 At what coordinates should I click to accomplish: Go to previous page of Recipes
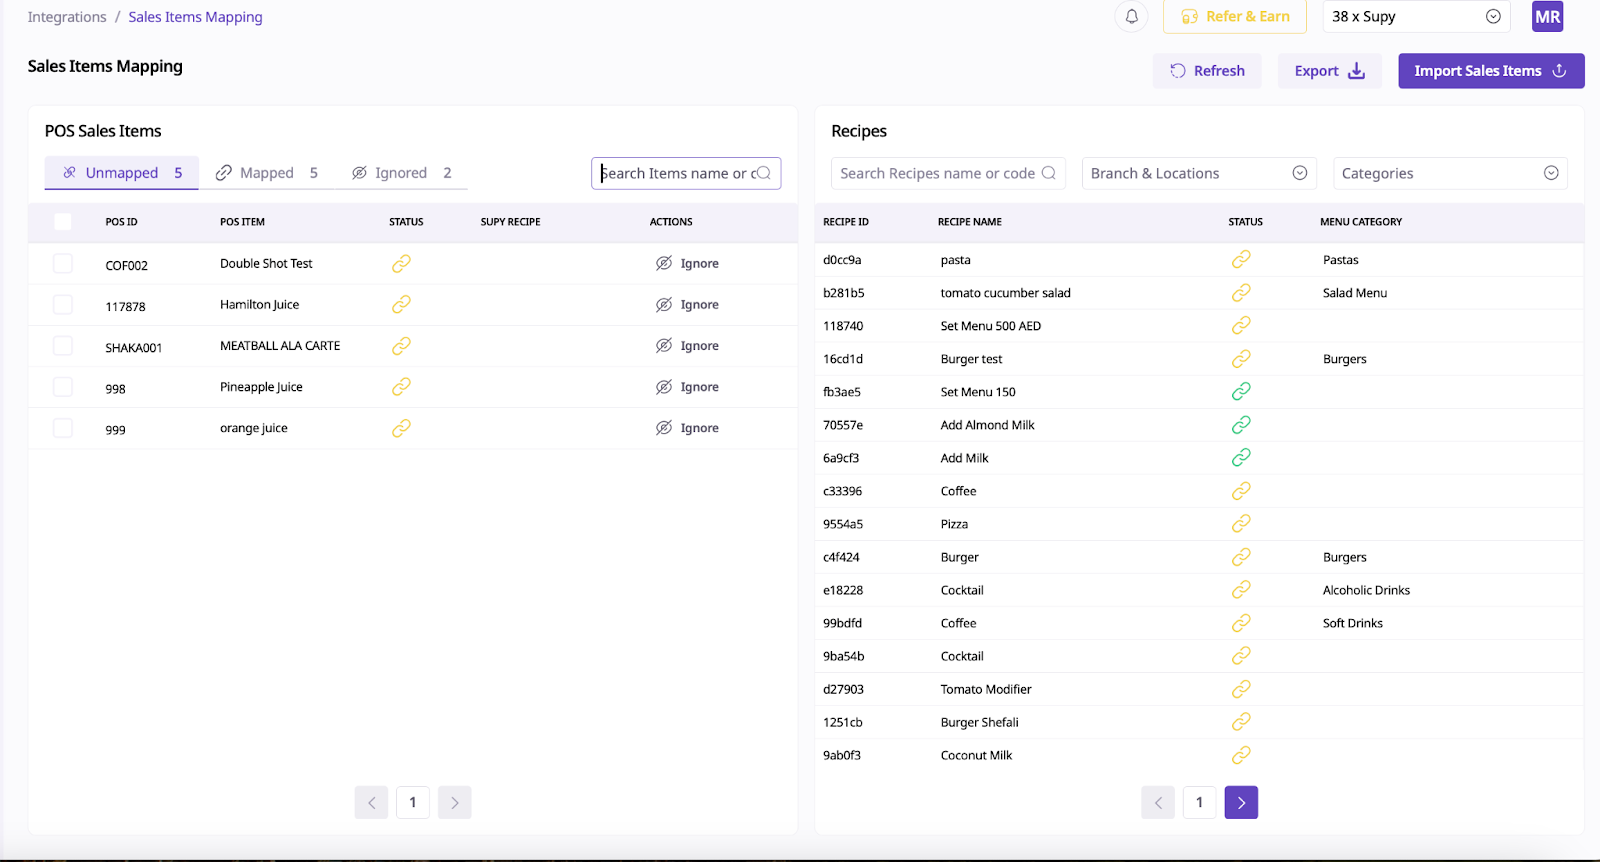coord(1158,802)
